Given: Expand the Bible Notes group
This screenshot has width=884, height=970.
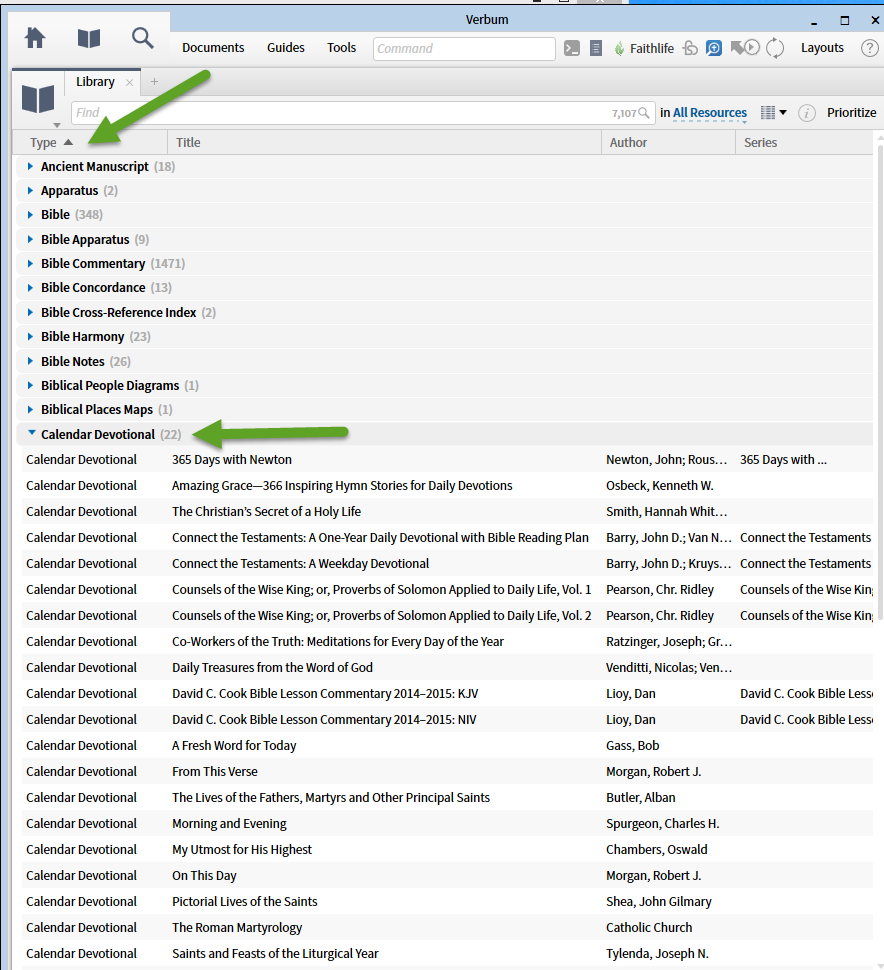Looking at the screenshot, I should click(x=30, y=361).
